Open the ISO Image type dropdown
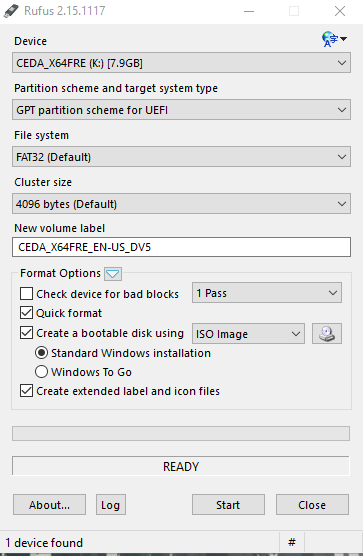Viewport: 363px width, 556px height. (248, 333)
